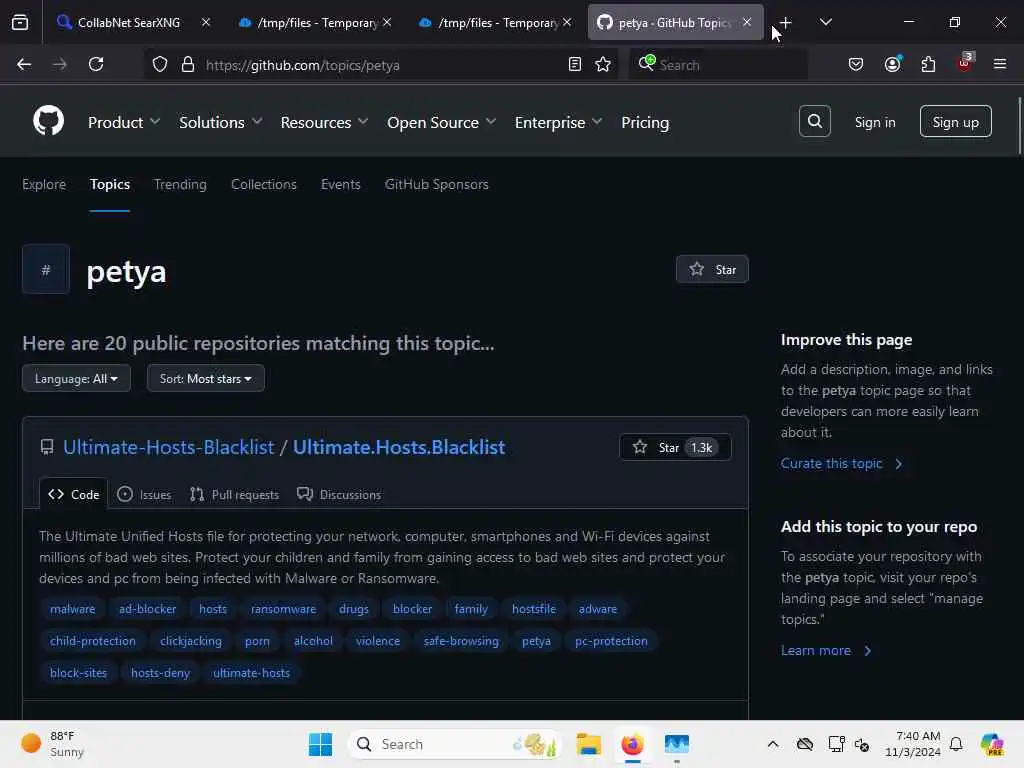Bookmark this page with the star icon
This screenshot has height=768, width=1024.
(x=603, y=65)
